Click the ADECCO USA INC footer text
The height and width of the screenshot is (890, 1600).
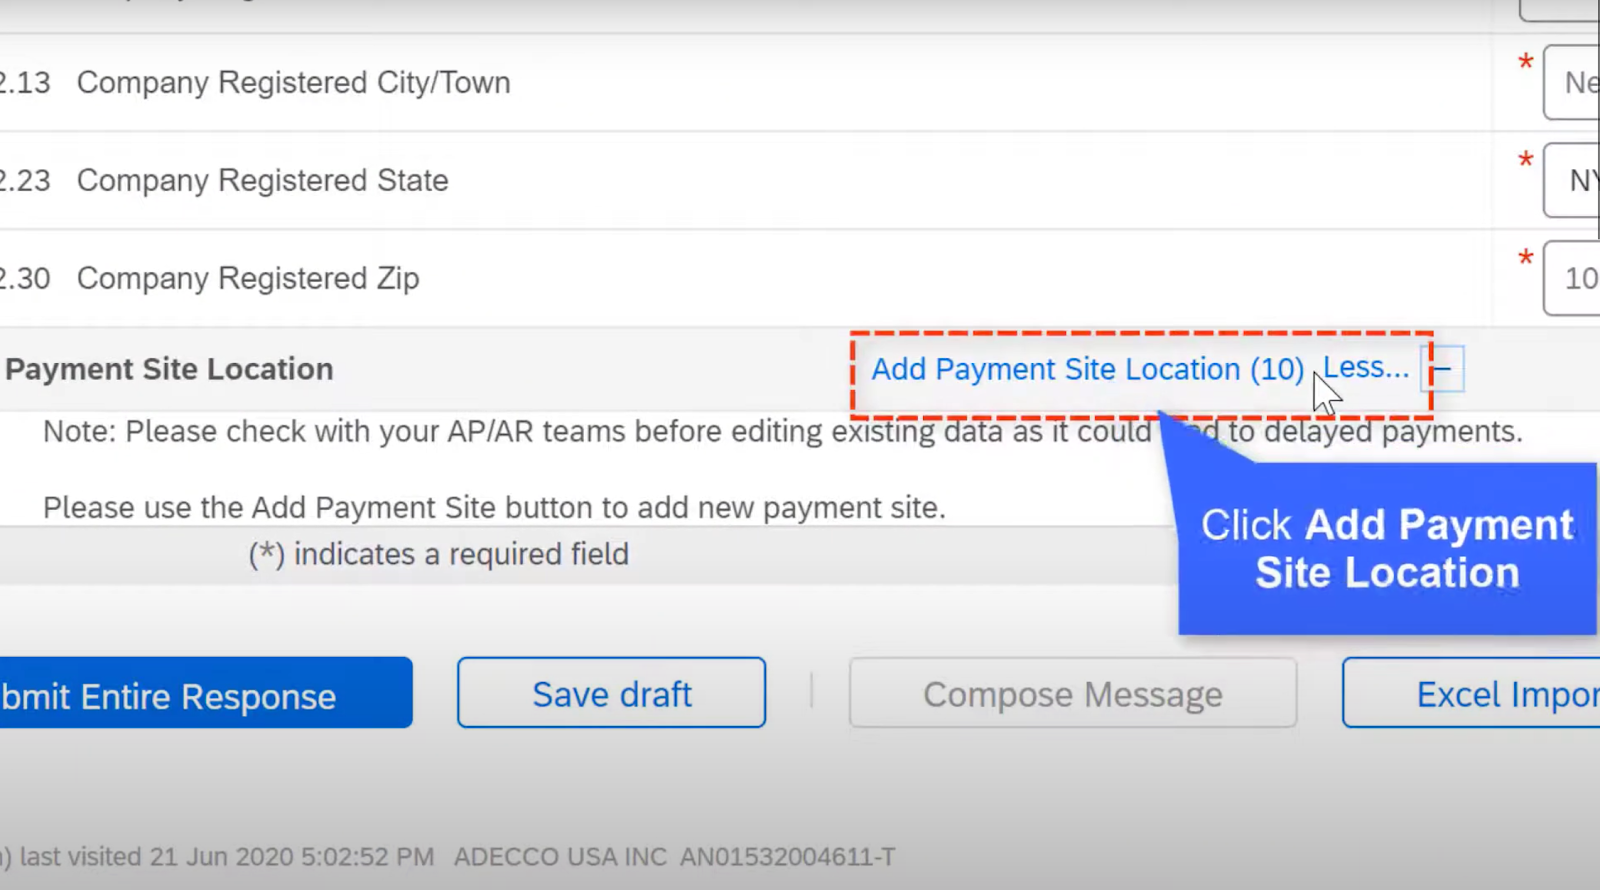pyautogui.click(x=560, y=857)
